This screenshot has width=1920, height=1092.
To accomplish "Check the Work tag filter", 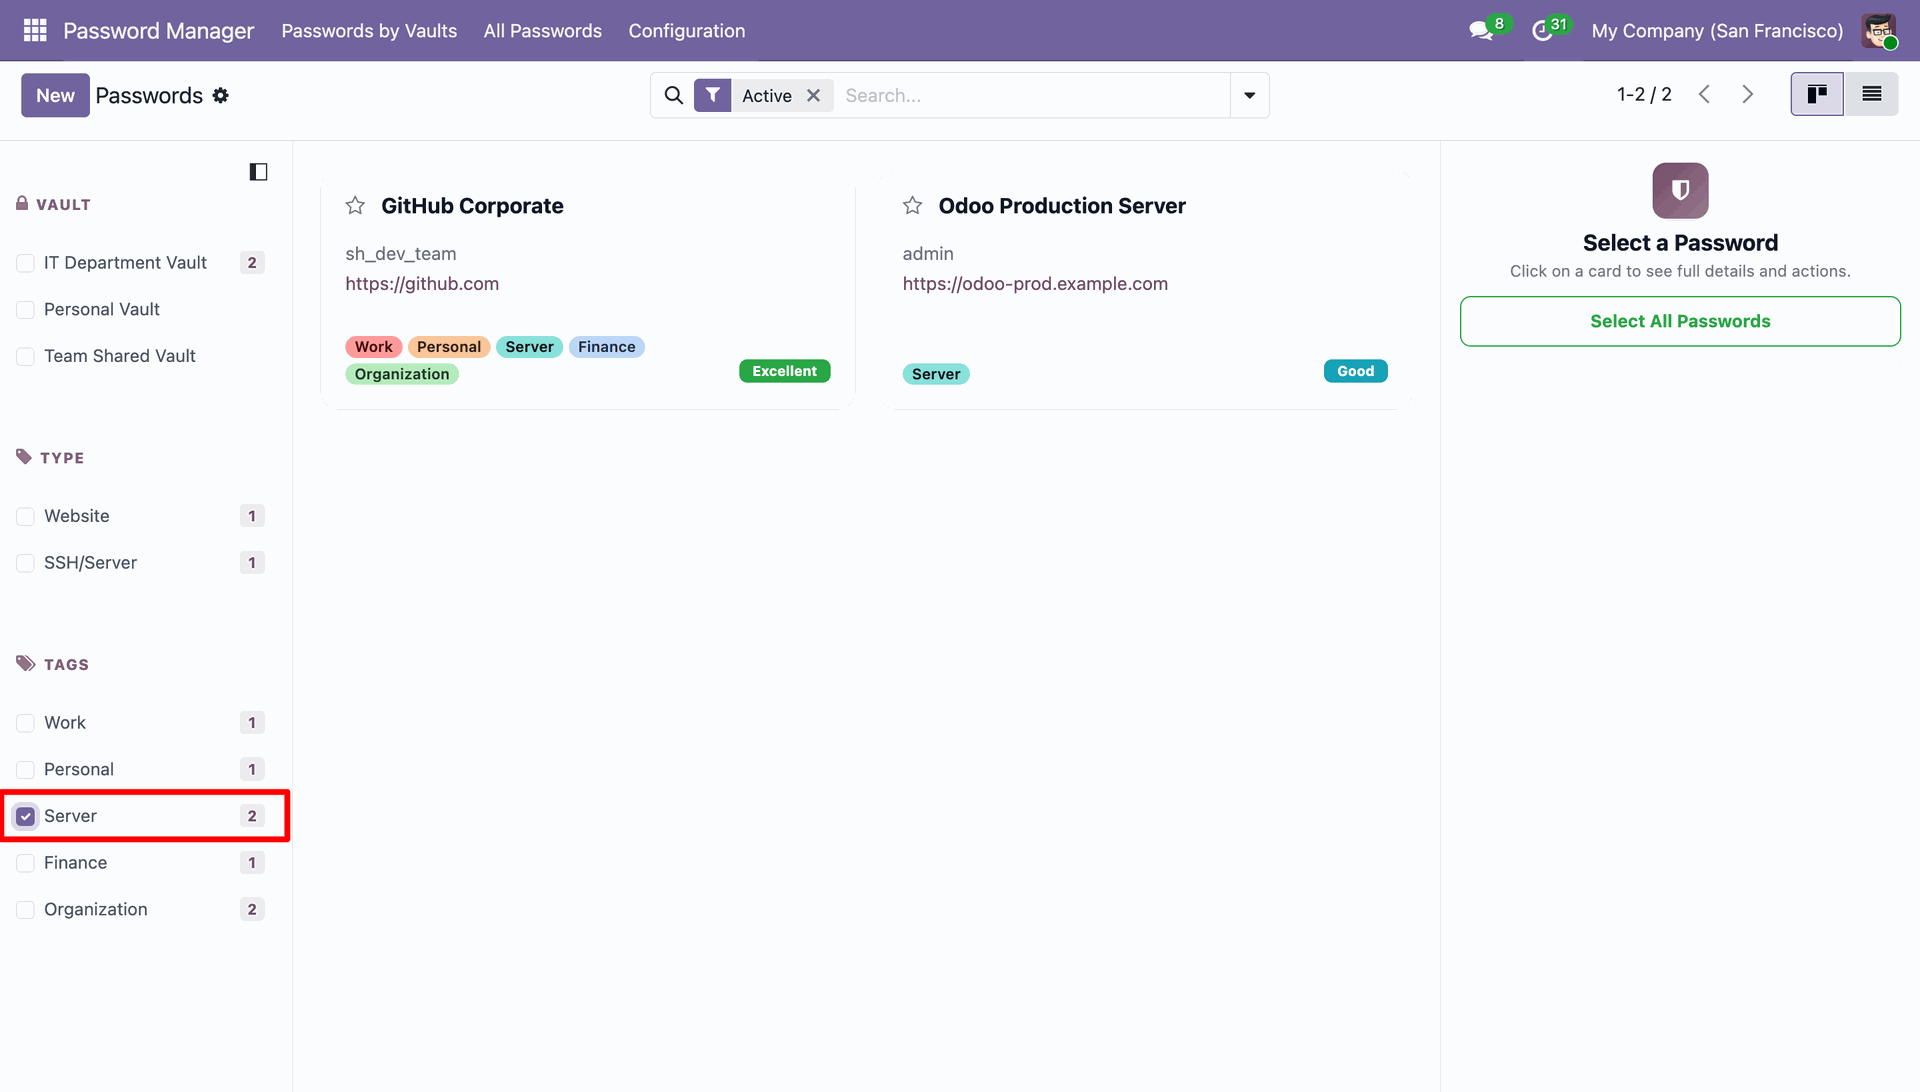I will [x=26, y=723].
